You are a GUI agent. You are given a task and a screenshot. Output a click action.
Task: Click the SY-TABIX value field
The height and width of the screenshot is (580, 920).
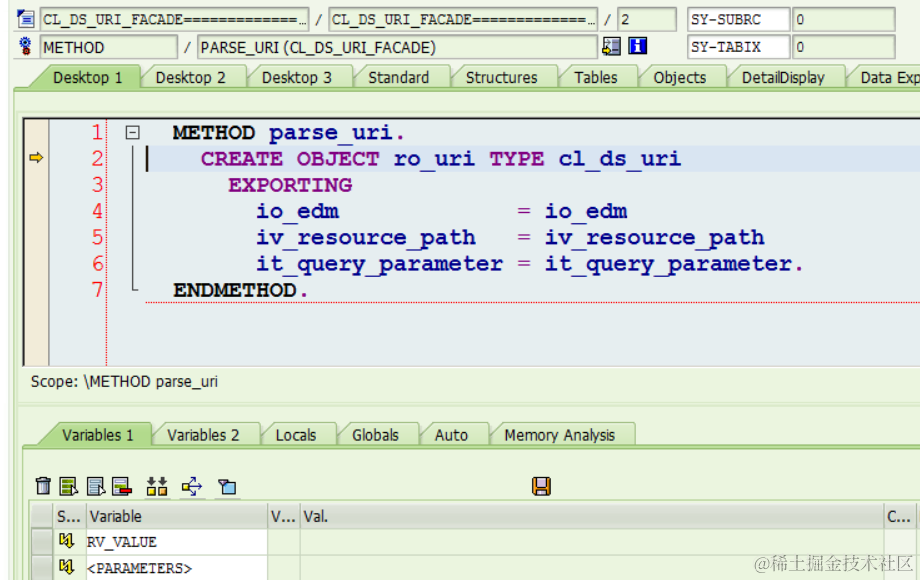(843, 47)
